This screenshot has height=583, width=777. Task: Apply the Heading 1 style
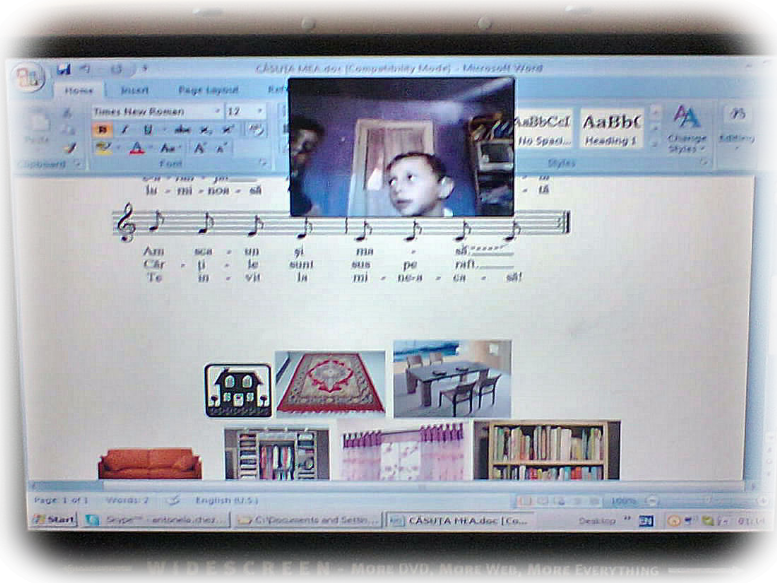[610, 127]
